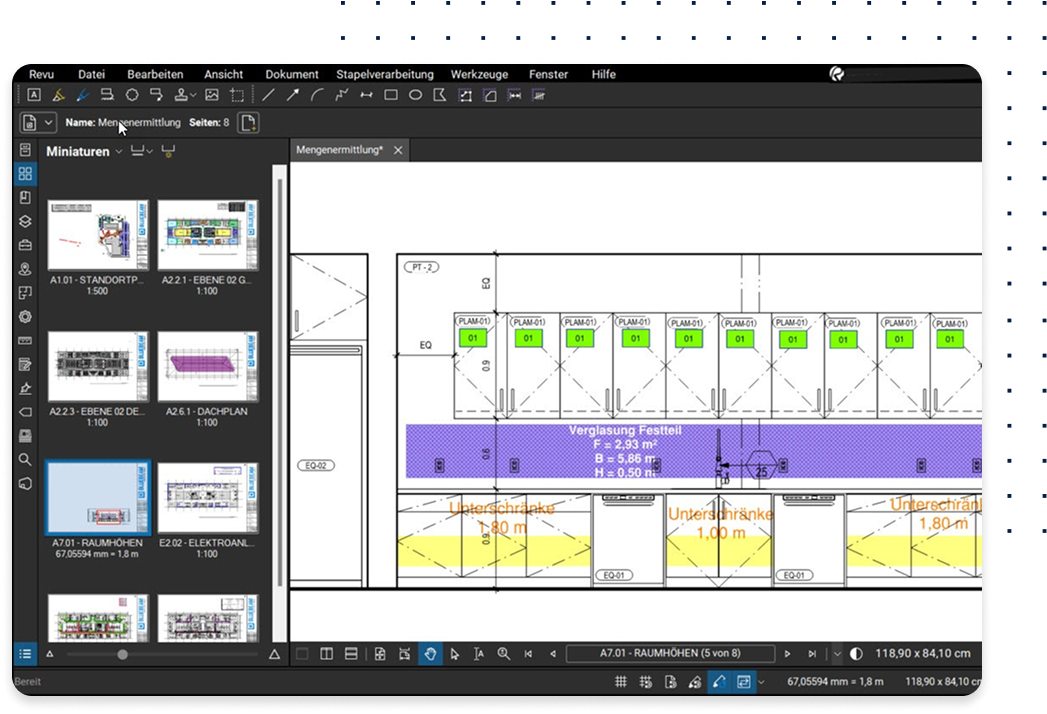Close the Mengenermittlung document tab

point(398,150)
